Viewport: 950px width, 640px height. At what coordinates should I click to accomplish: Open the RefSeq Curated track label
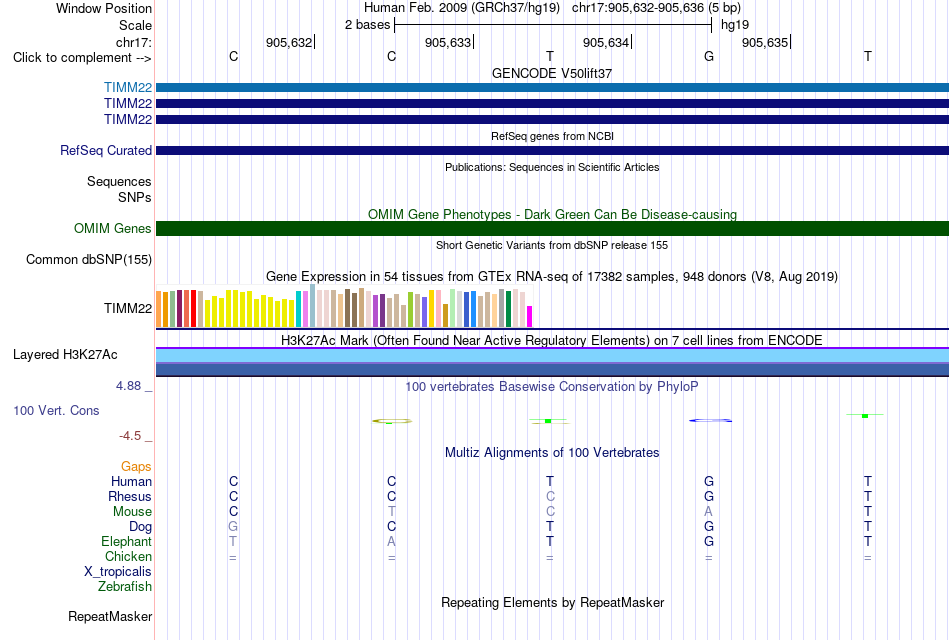pyautogui.click(x=106, y=150)
